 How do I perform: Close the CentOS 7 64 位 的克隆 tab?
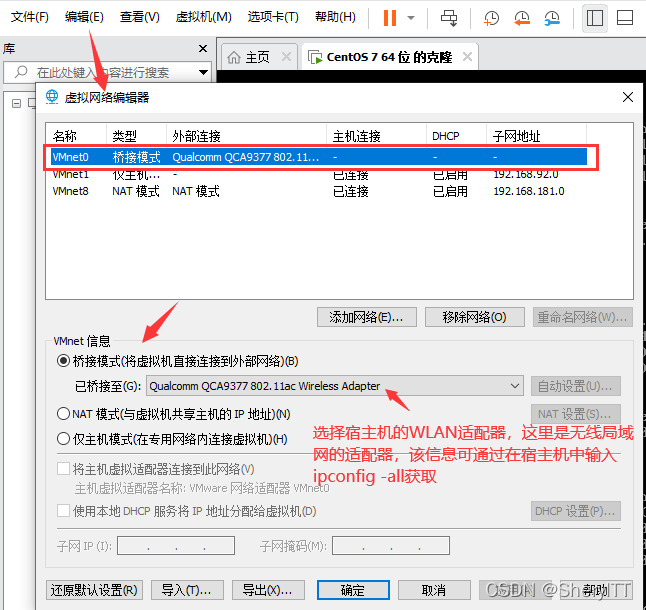coord(467,56)
